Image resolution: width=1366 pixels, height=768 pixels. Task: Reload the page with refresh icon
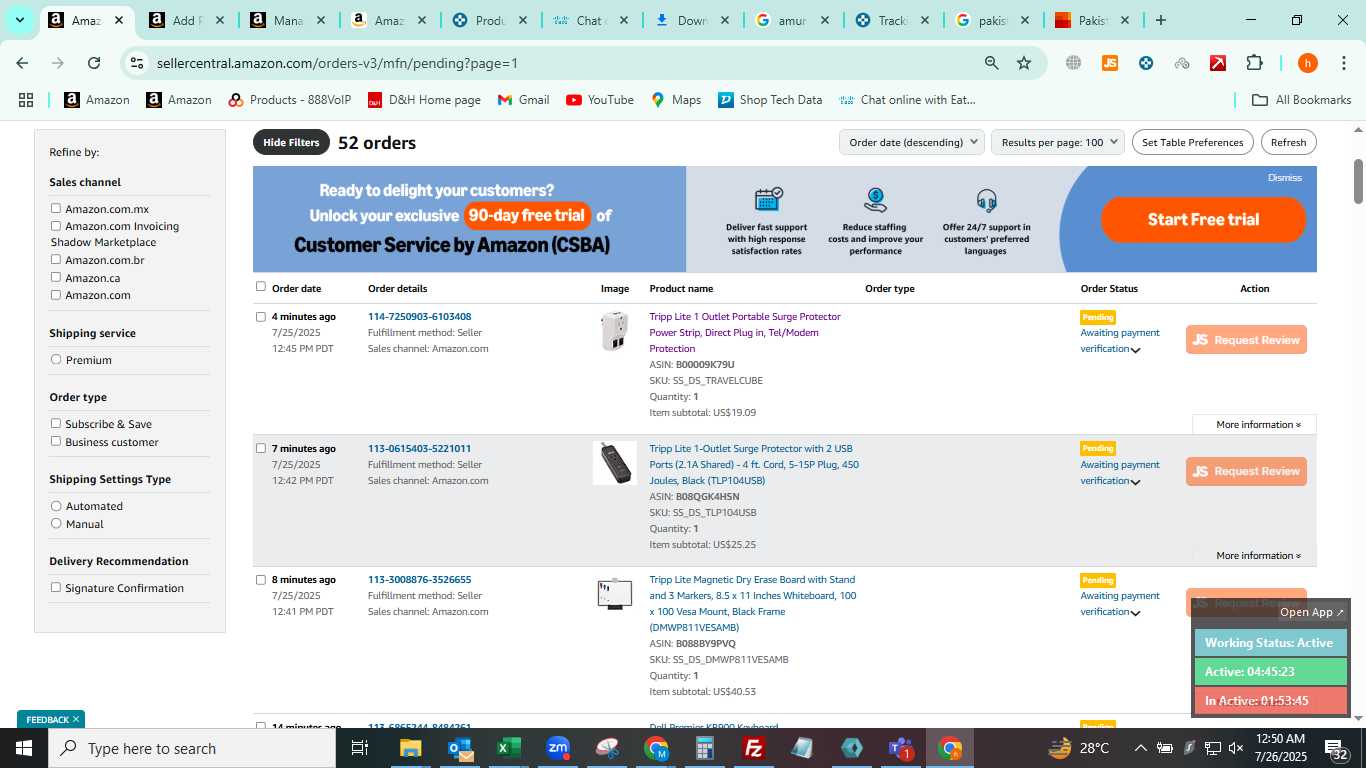click(x=94, y=63)
